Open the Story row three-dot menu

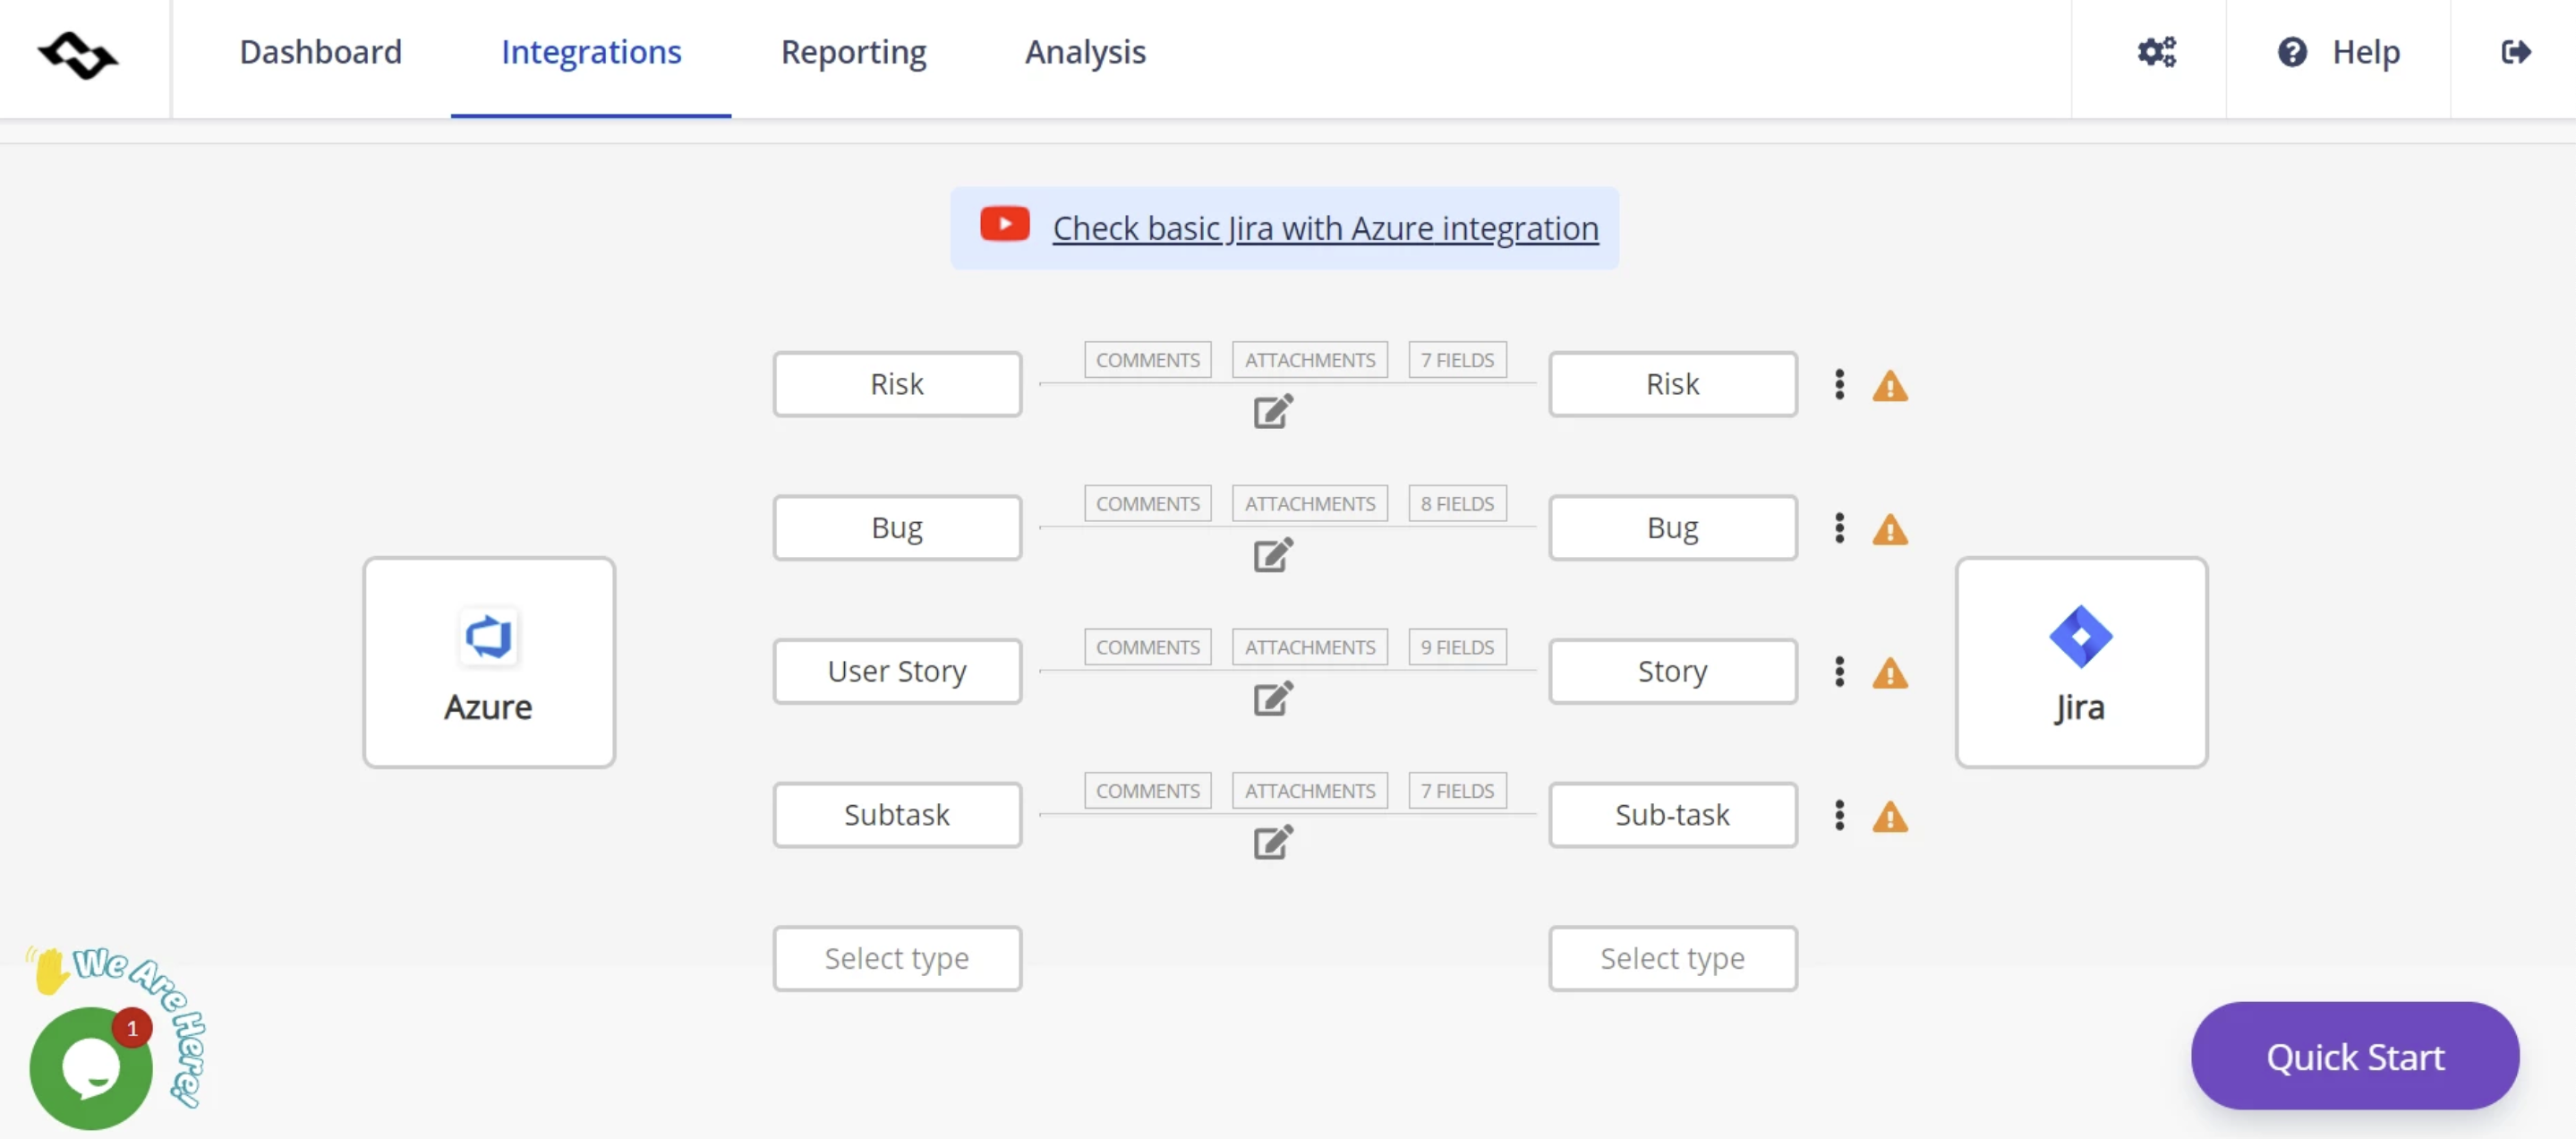point(1839,672)
